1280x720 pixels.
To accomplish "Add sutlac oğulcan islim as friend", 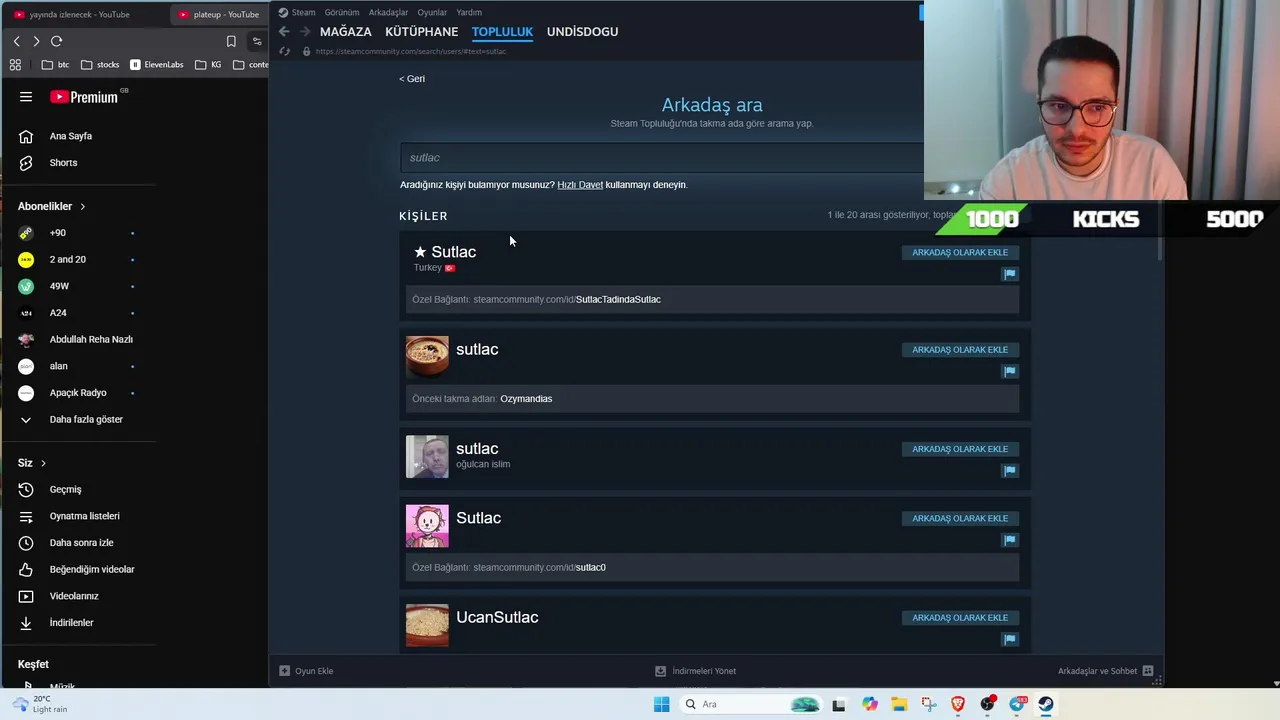I will point(960,449).
